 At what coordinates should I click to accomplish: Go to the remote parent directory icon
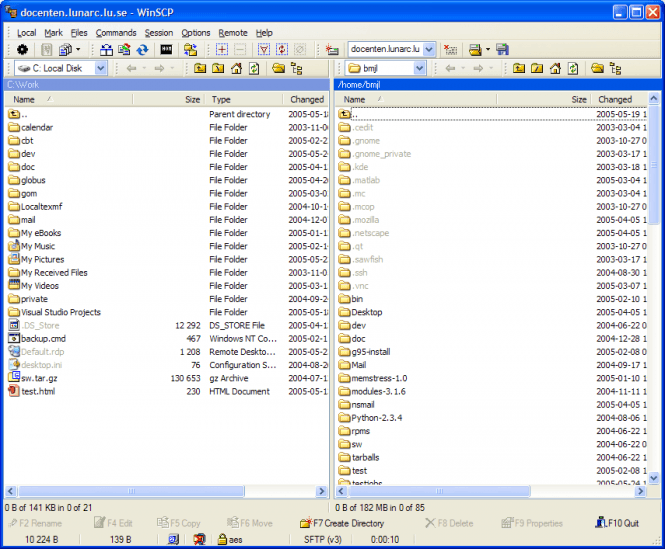pos(519,68)
